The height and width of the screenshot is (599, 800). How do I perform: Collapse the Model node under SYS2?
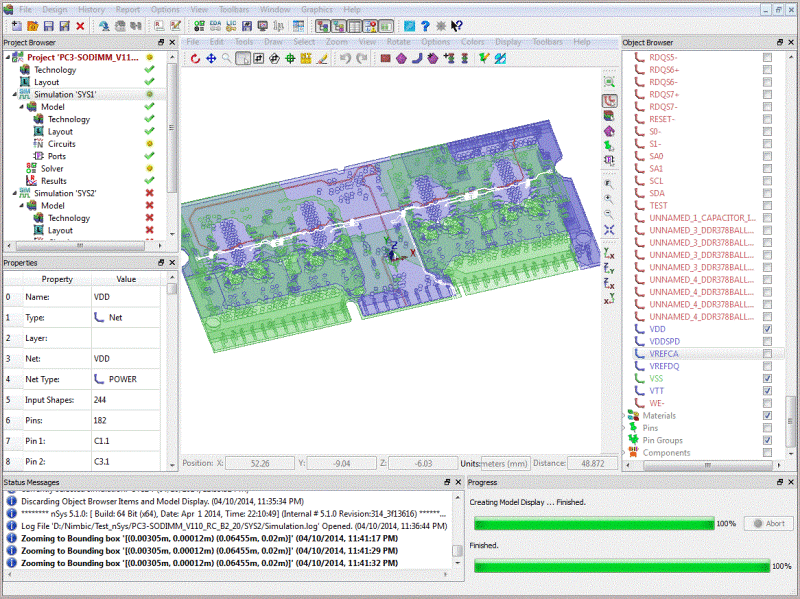click(22, 206)
